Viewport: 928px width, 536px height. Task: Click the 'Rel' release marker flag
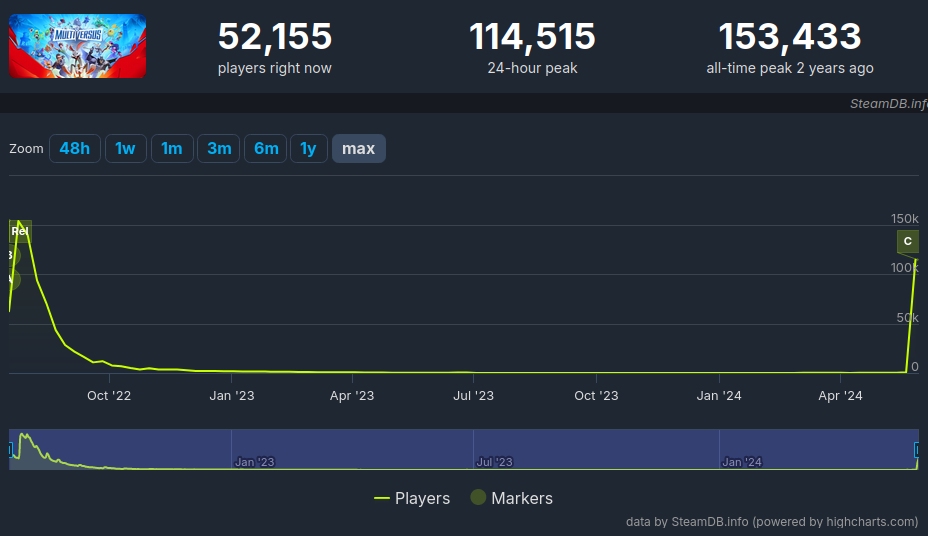[x=20, y=231]
